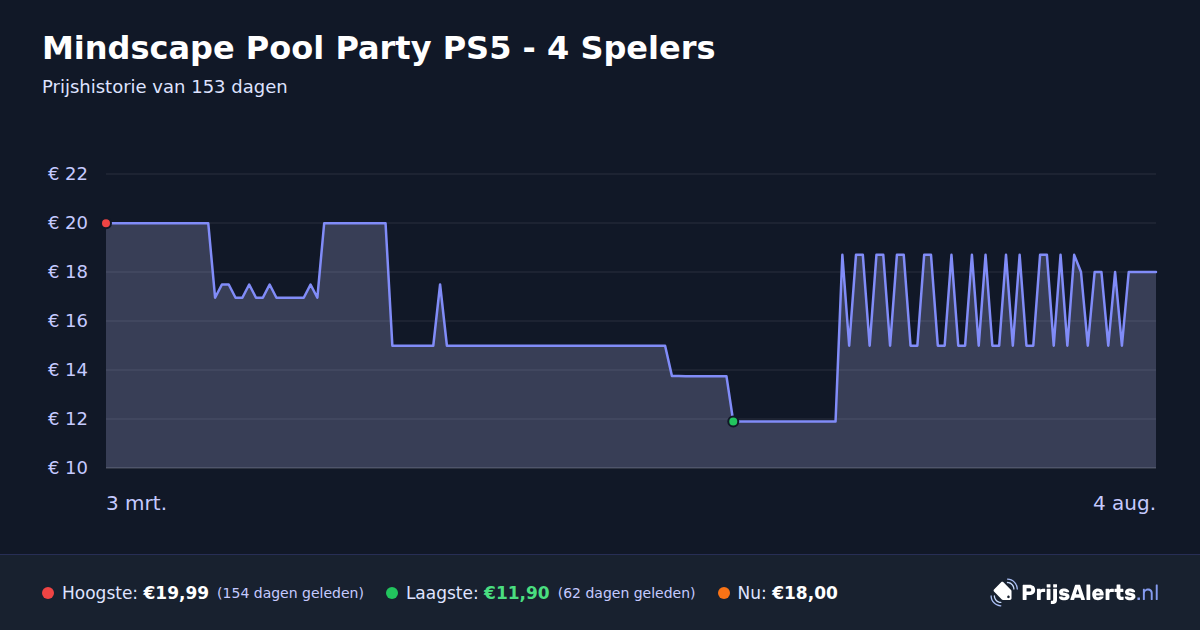Click the green lowest-price dot on chart
1200x630 pixels.
733,421
